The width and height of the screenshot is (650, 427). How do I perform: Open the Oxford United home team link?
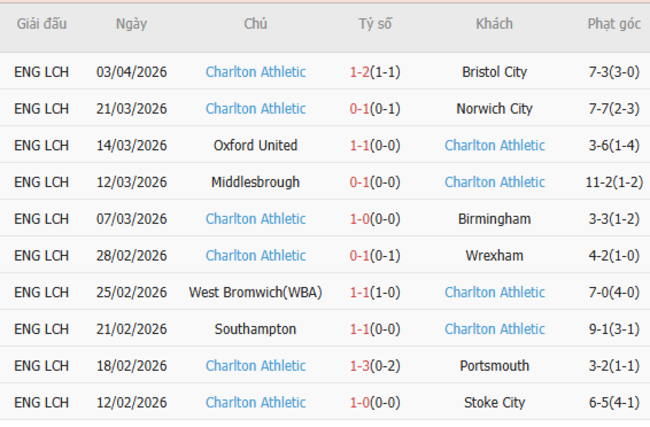255,145
